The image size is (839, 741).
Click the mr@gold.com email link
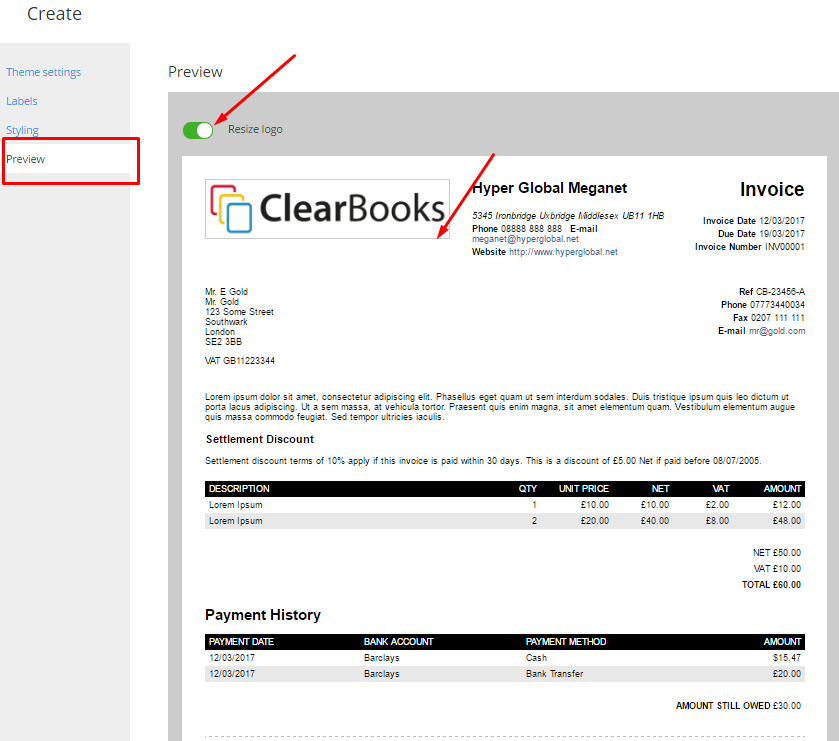coord(777,331)
